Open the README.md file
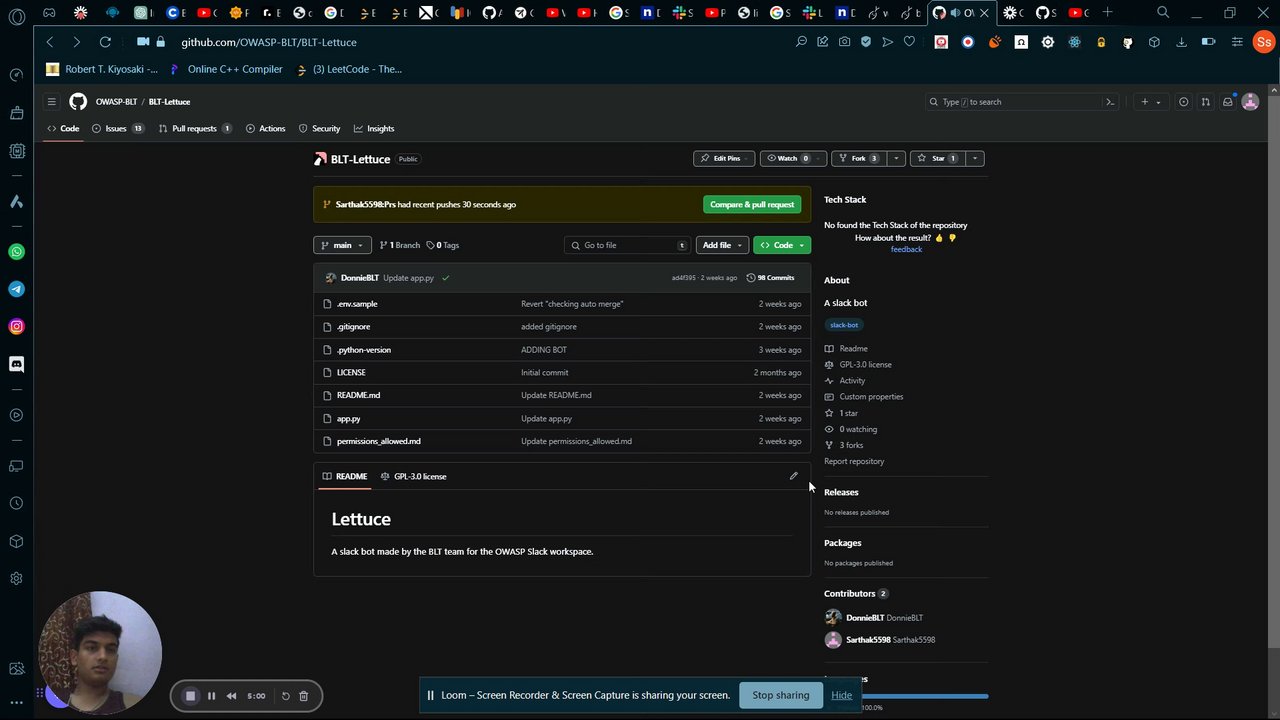1280x720 pixels. click(x=358, y=395)
